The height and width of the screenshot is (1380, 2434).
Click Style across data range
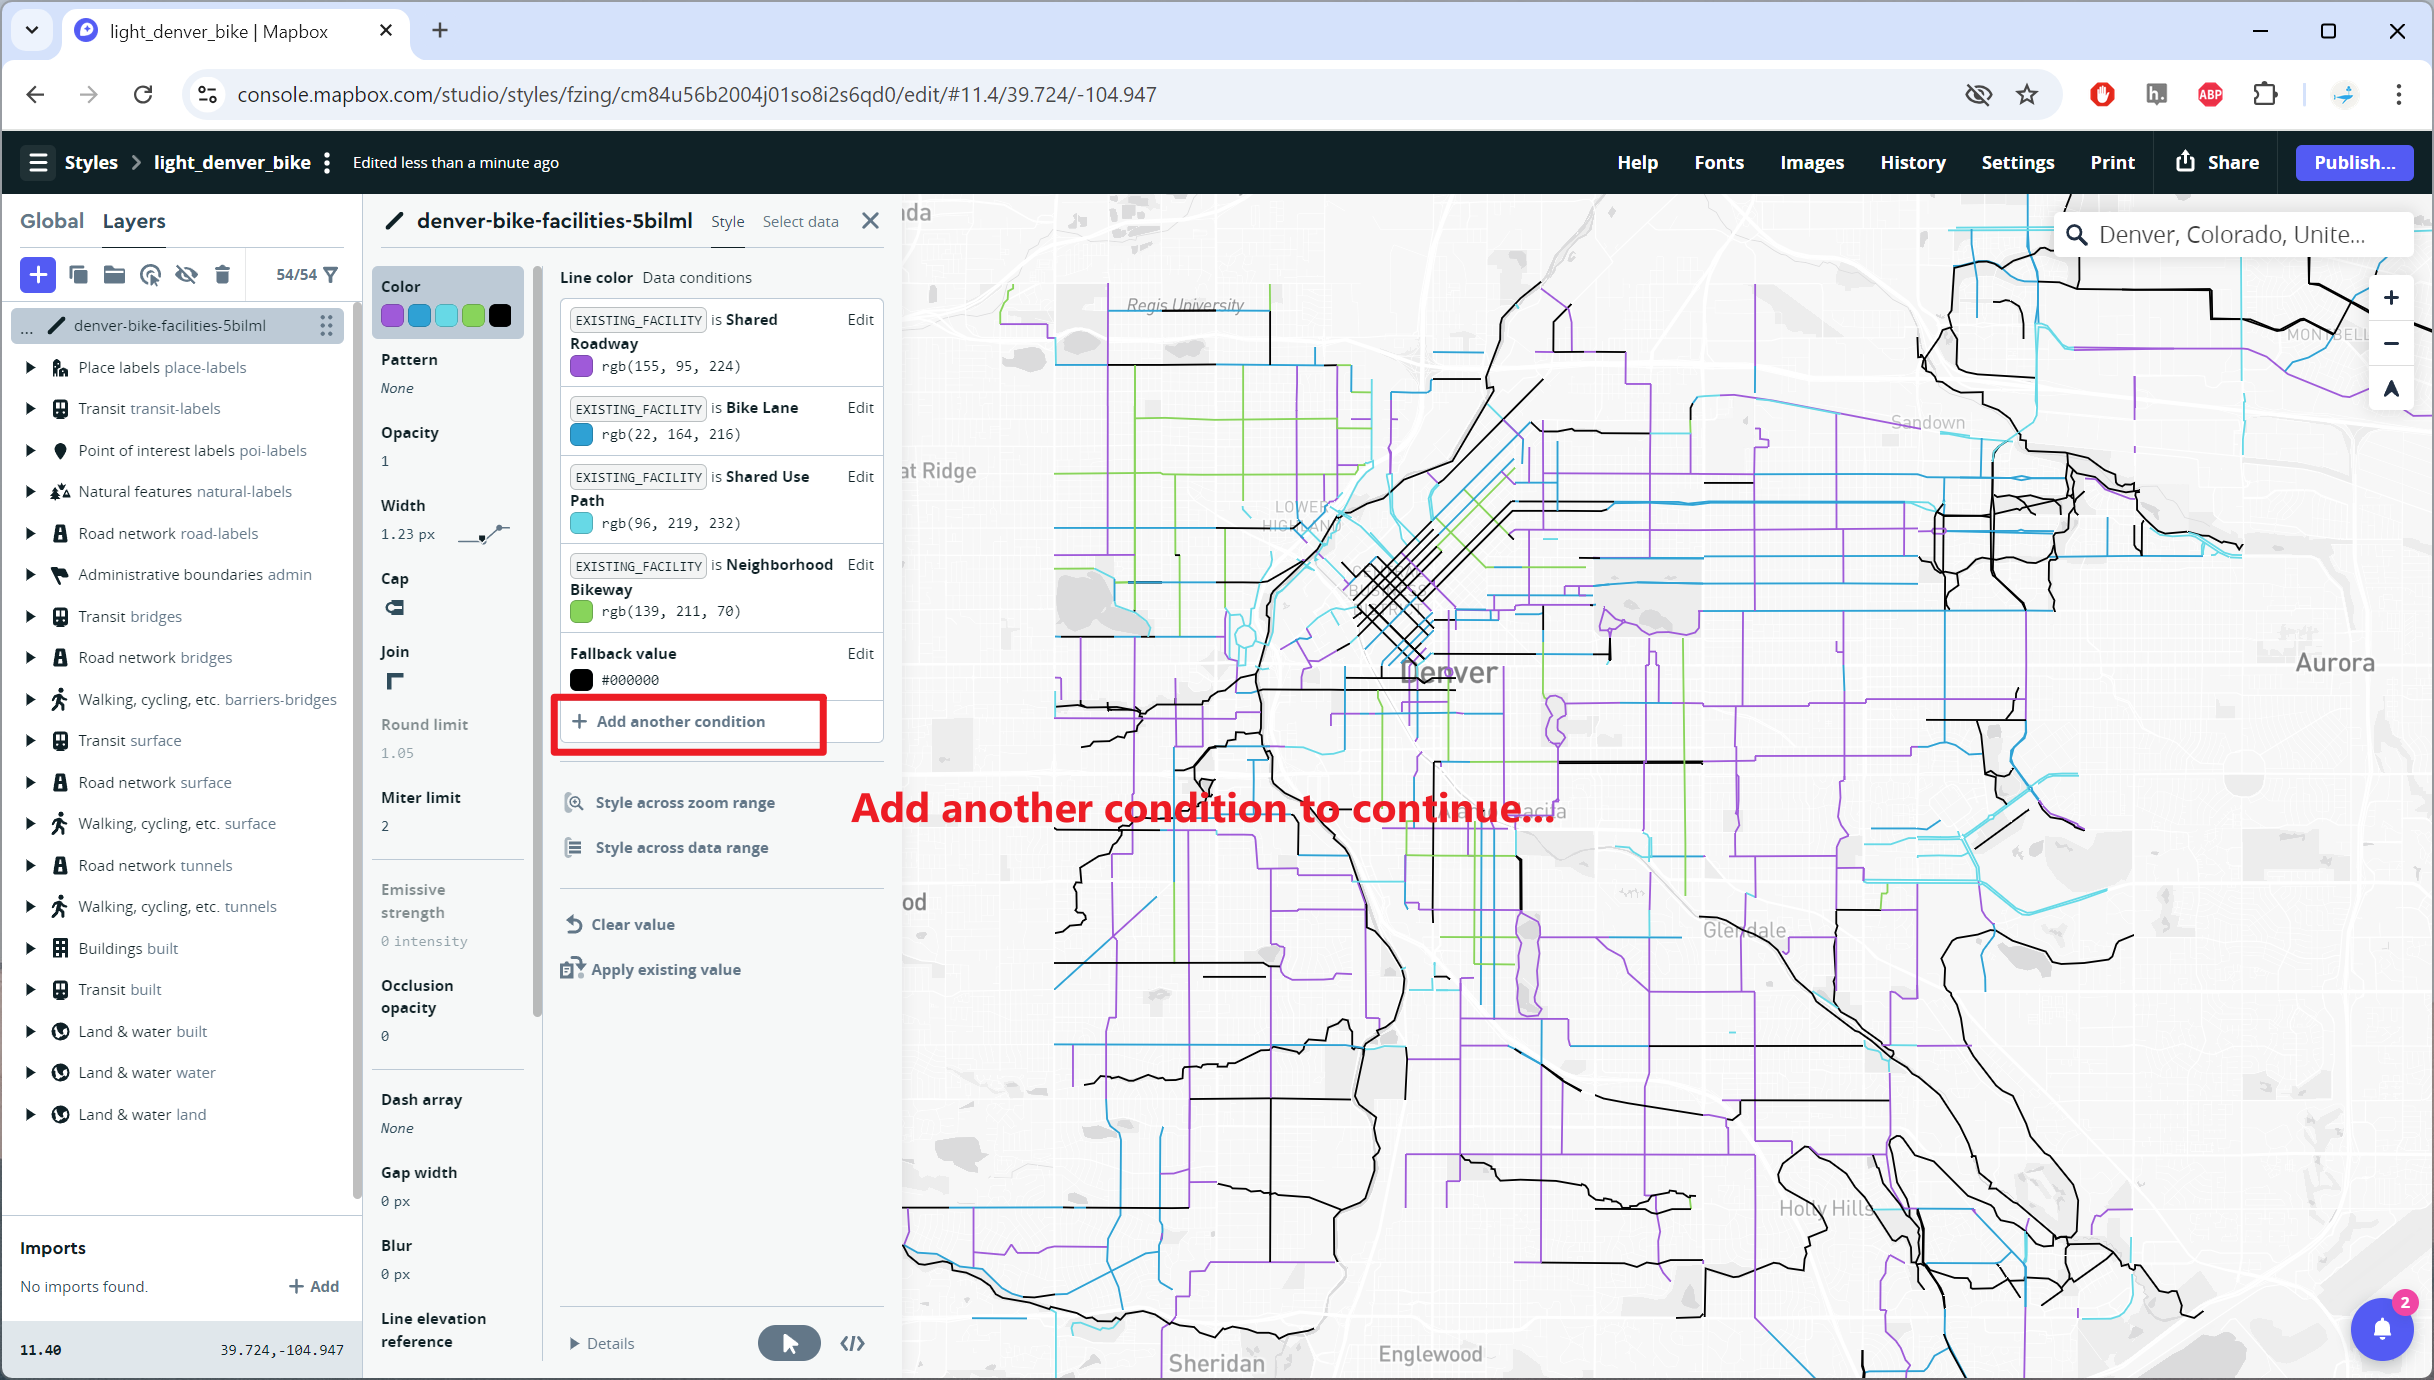tap(682, 847)
